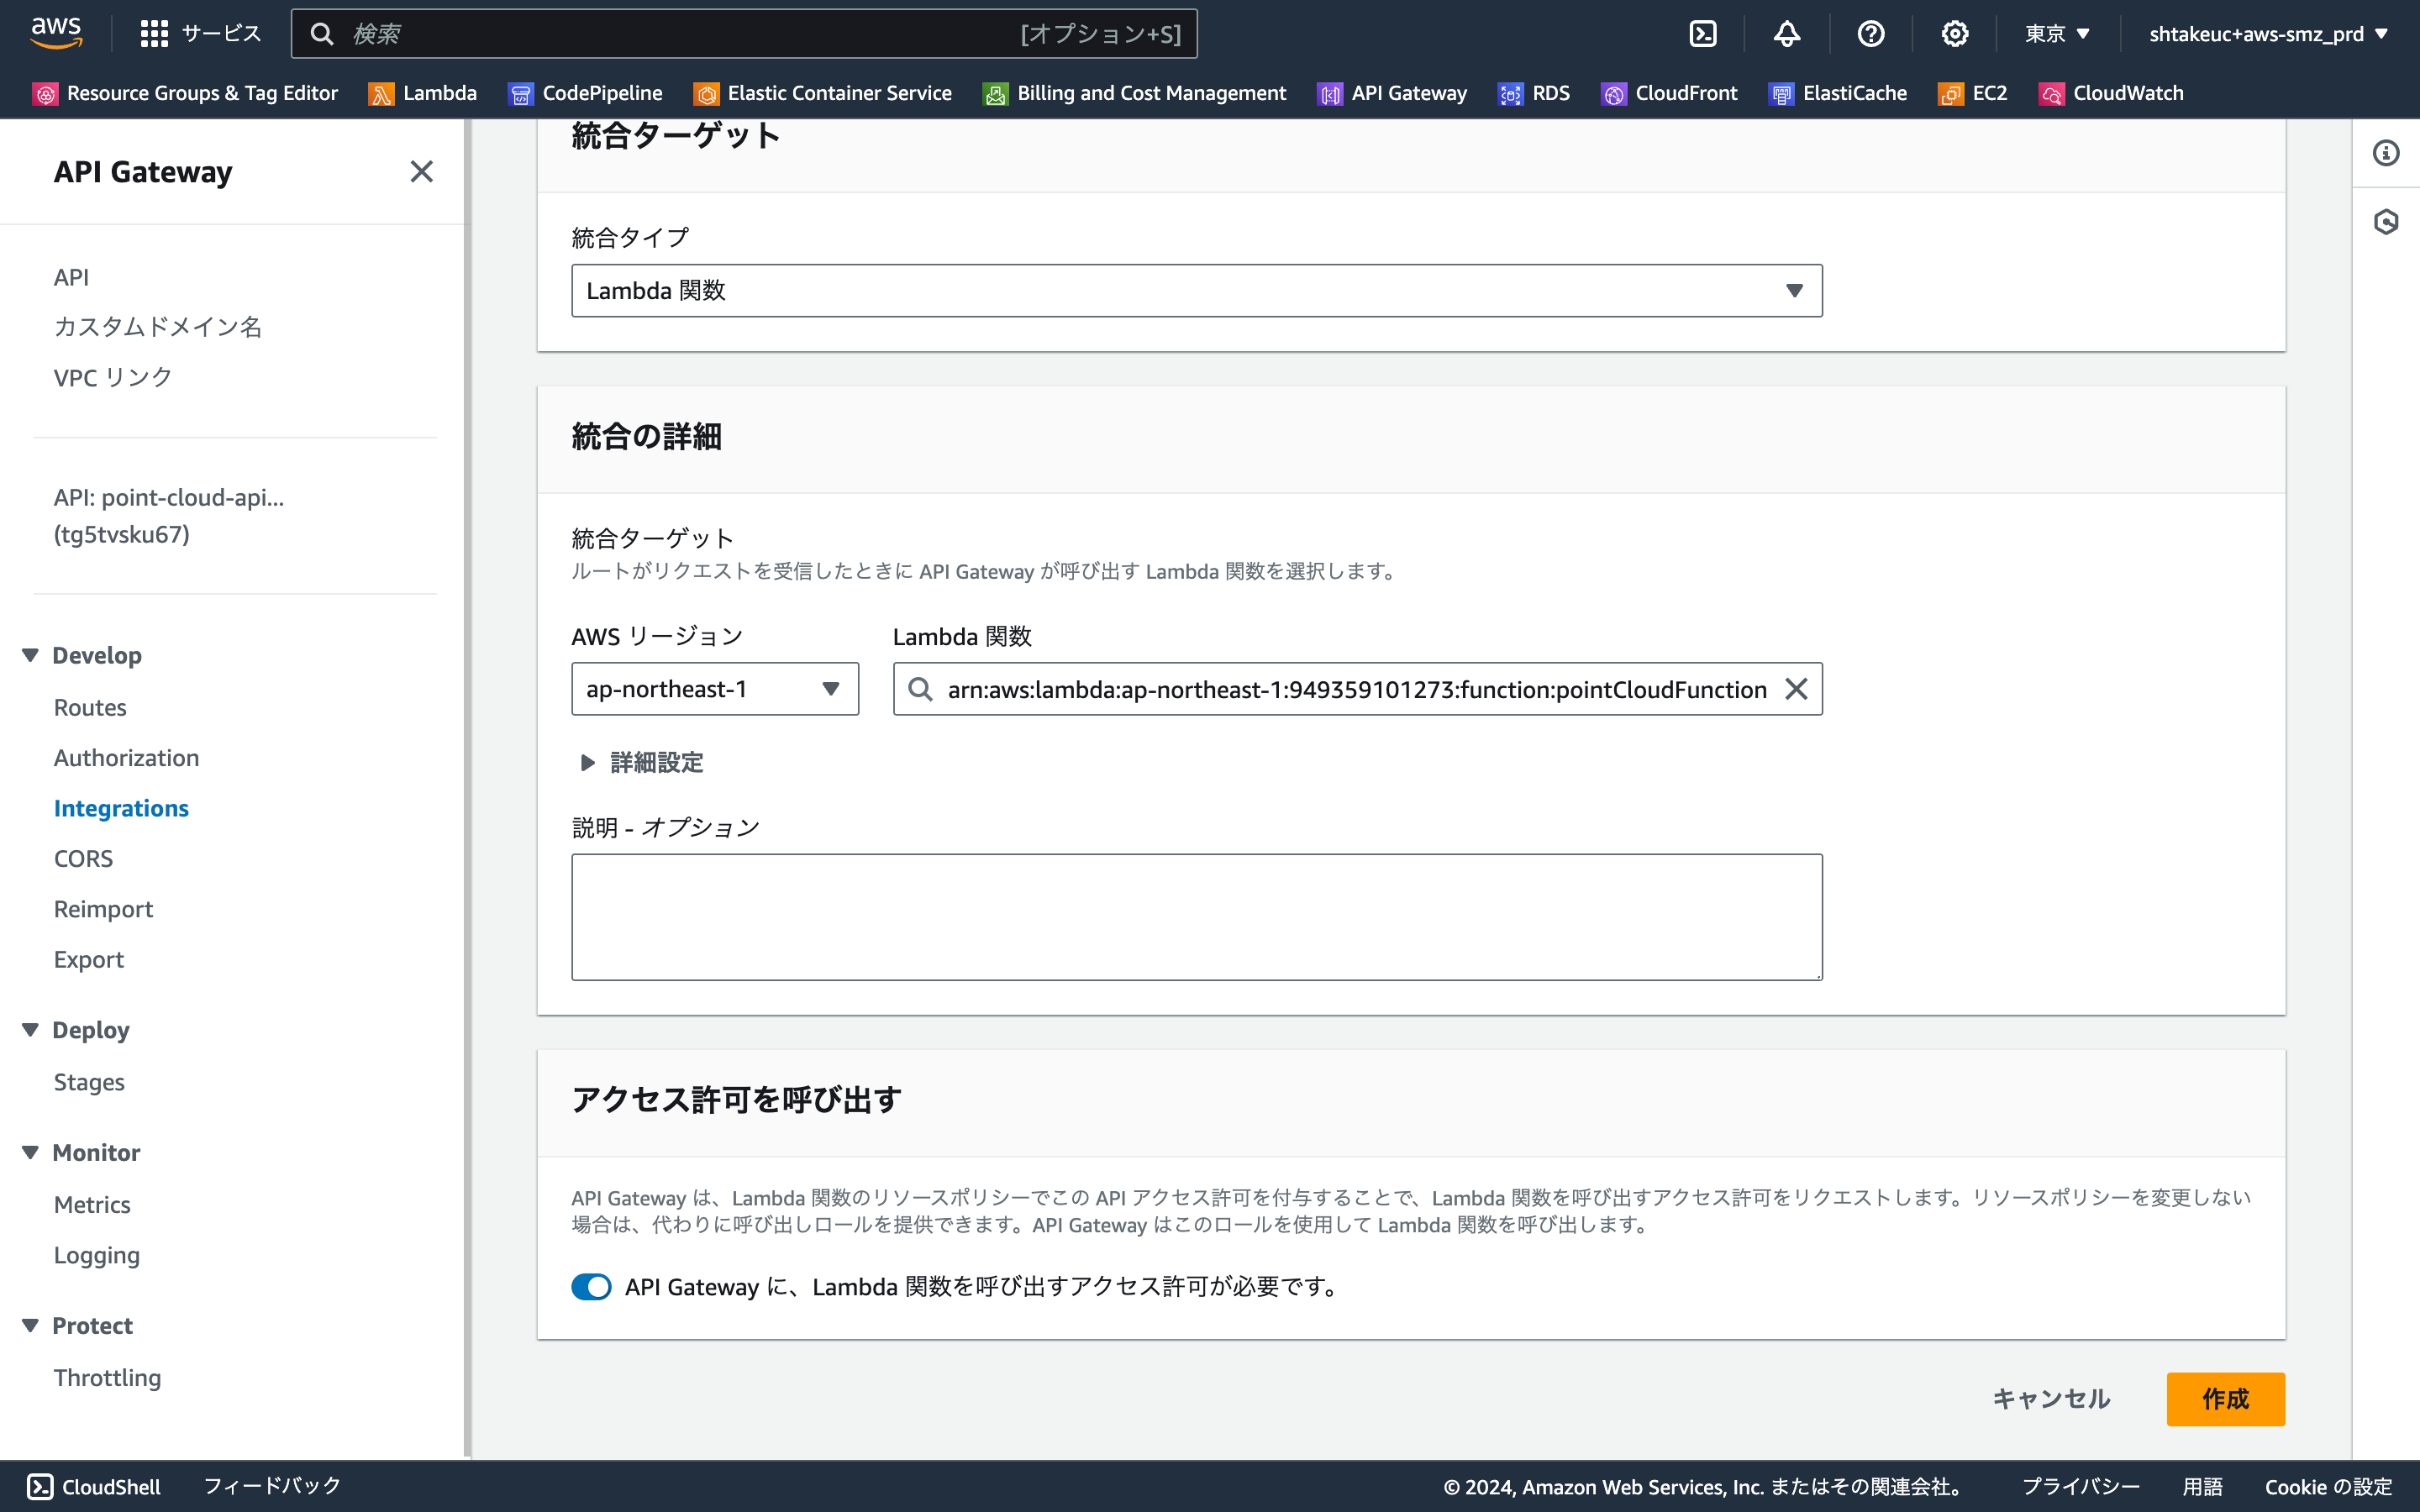Collapse the Monitor navigation group

click(x=31, y=1153)
